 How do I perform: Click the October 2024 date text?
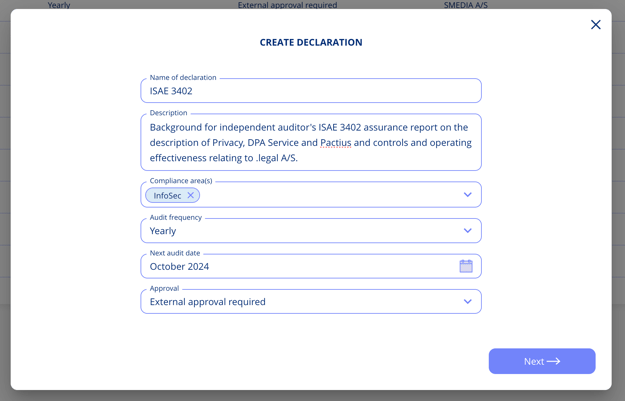click(x=179, y=267)
